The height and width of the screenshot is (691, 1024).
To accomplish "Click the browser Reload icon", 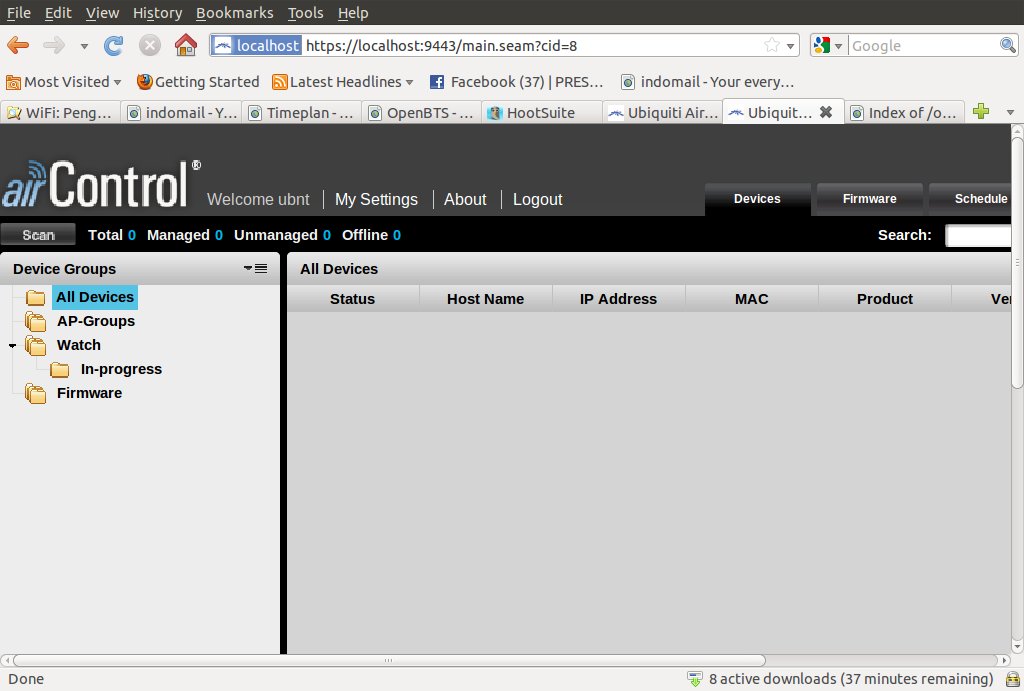I will click(x=114, y=45).
